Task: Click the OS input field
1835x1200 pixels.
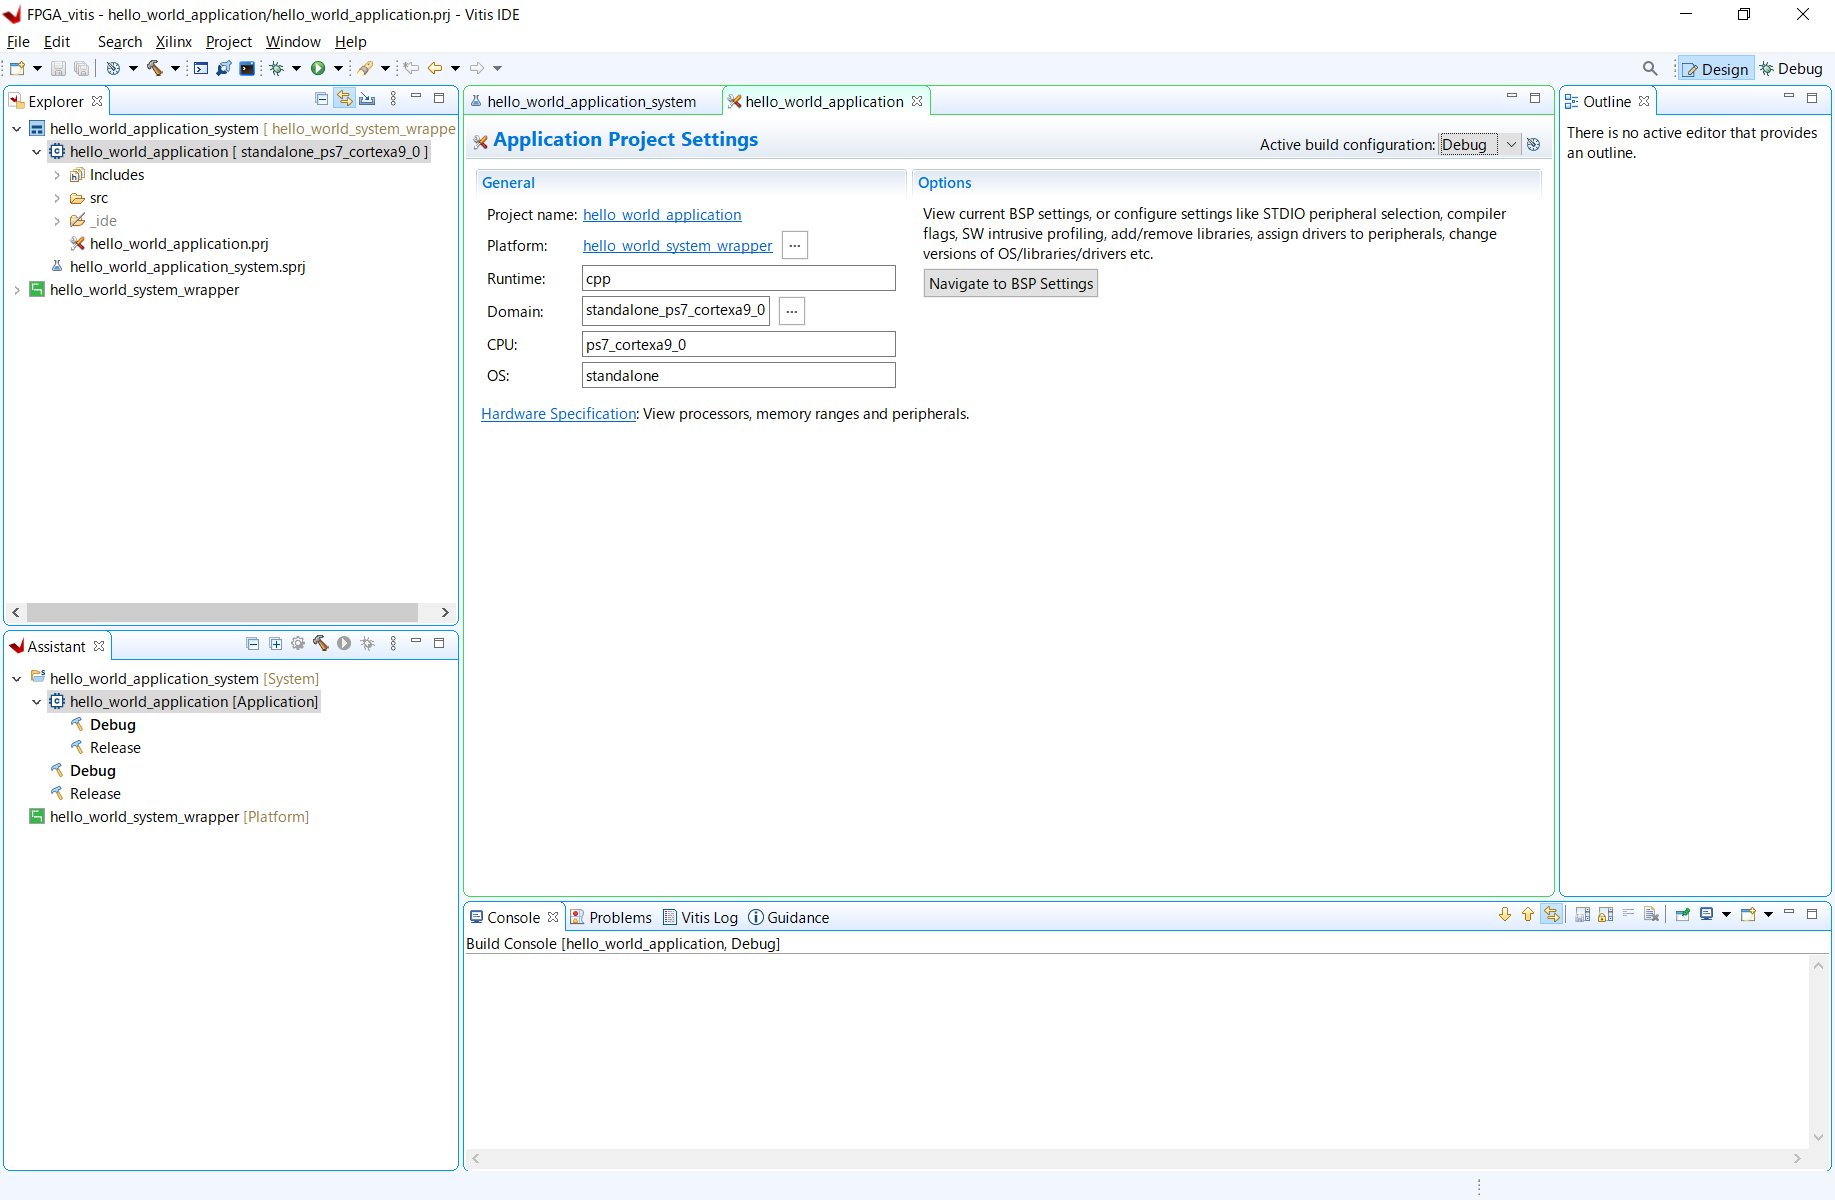Action: tap(738, 376)
